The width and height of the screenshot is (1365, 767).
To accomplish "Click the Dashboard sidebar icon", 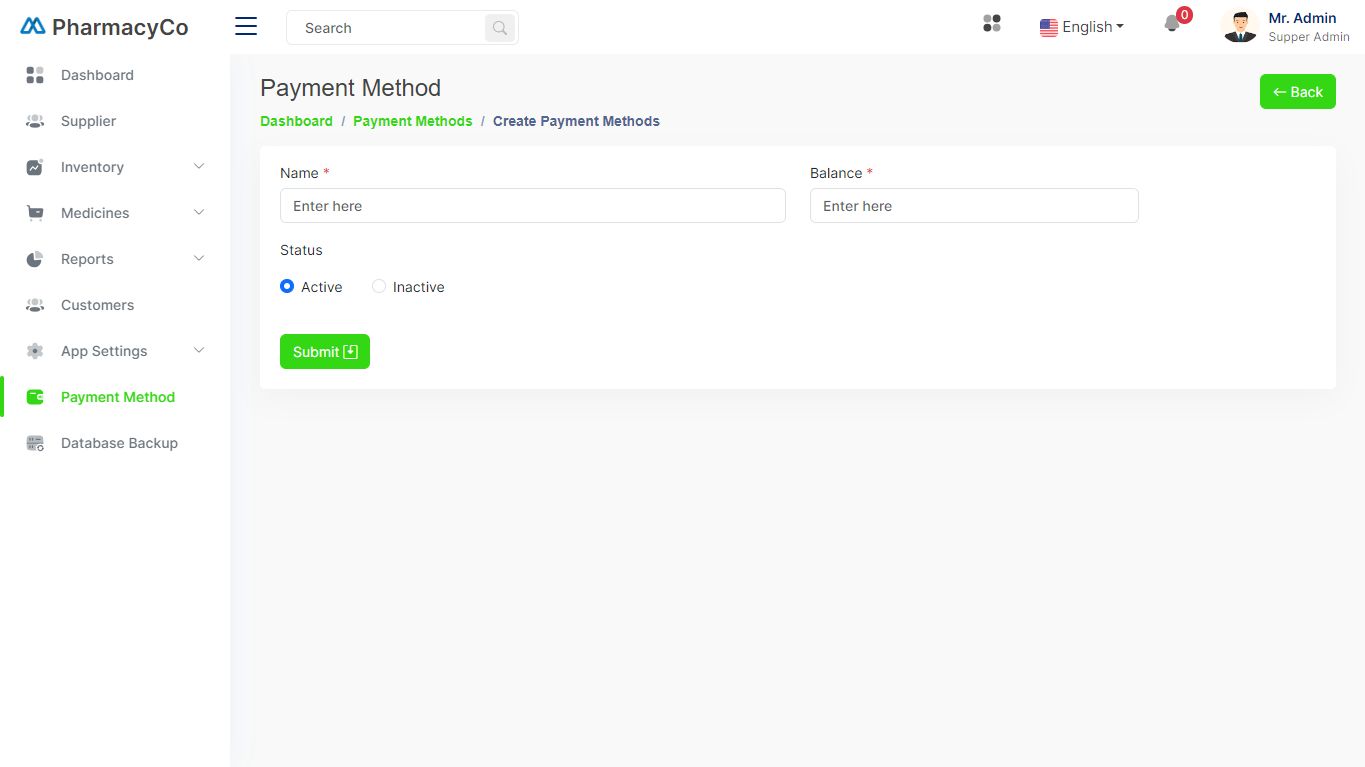I will point(35,75).
